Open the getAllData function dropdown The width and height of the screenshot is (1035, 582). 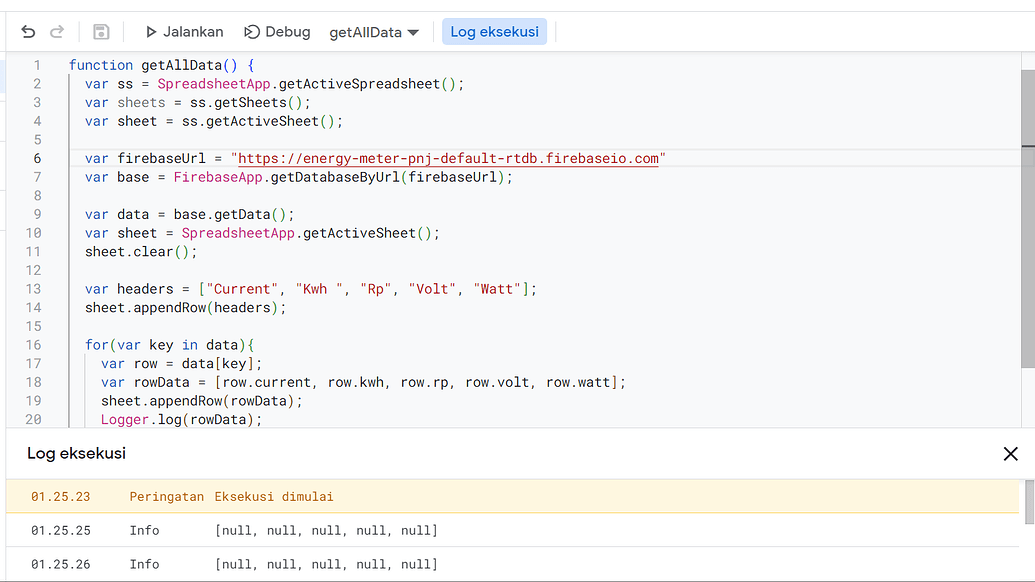(x=373, y=32)
